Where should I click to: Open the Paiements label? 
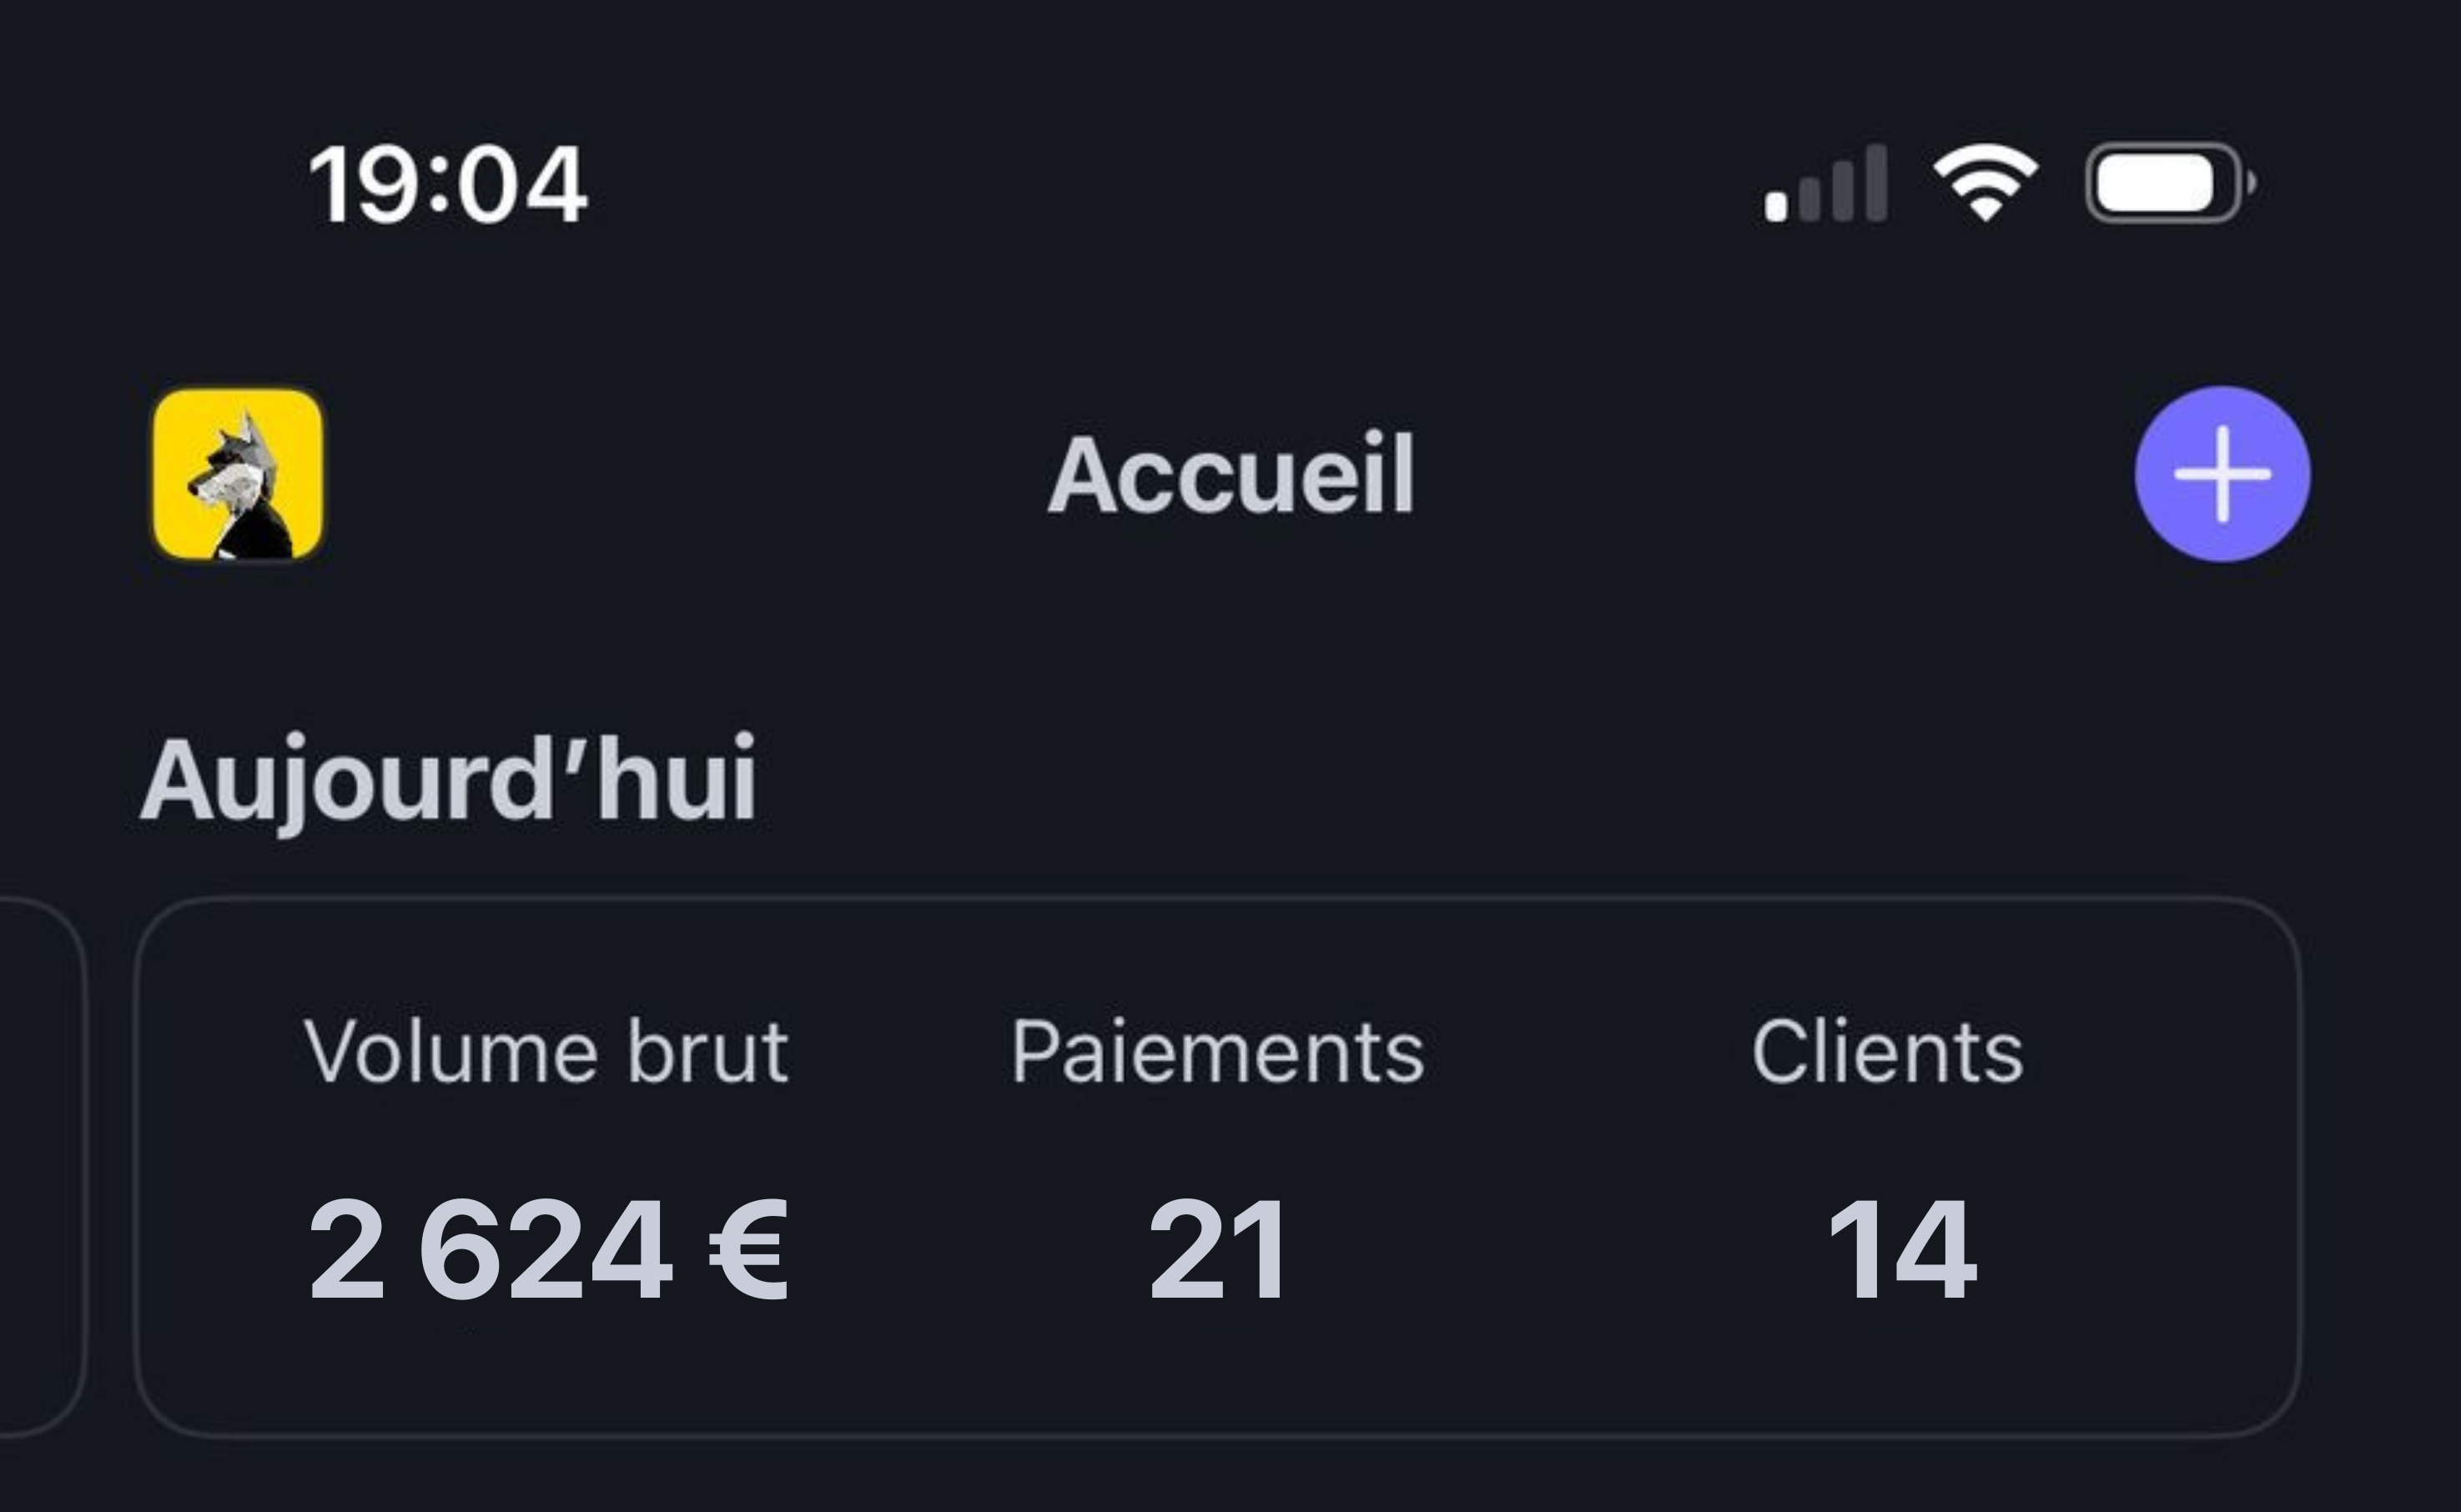coord(1217,1052)
